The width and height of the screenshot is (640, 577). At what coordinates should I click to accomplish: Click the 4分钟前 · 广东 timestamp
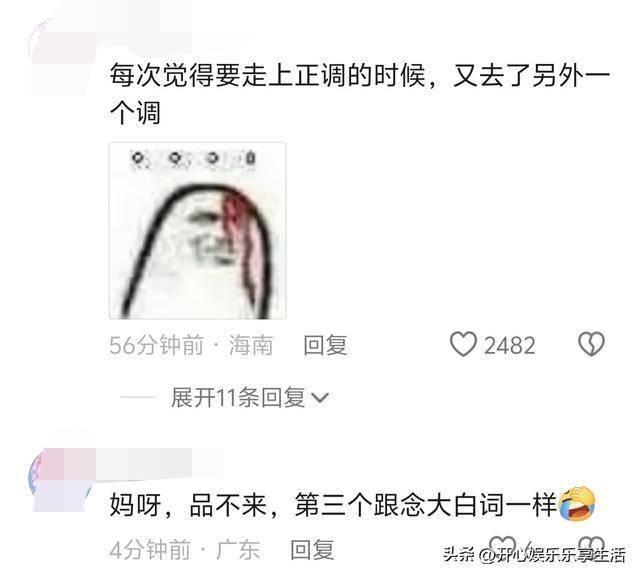pos(184,549)
